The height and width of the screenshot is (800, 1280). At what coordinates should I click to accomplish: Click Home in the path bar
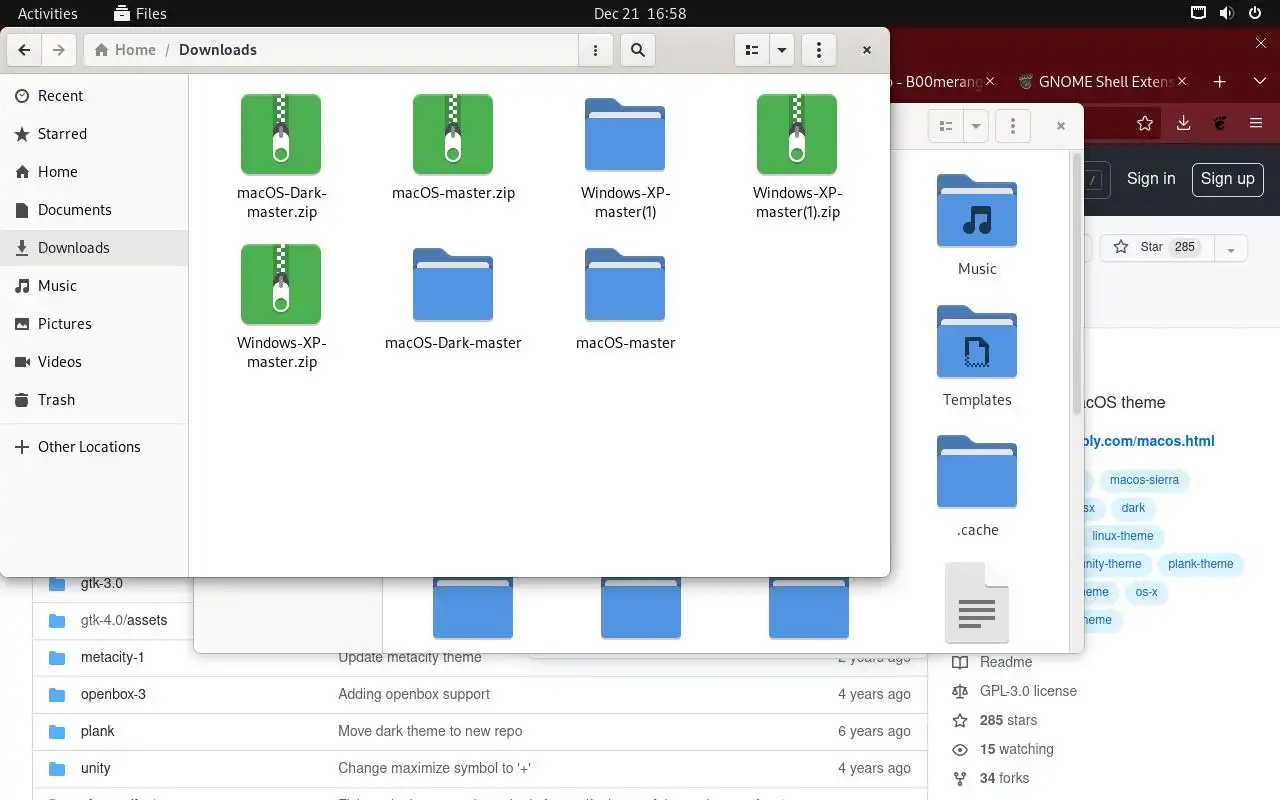124,50
